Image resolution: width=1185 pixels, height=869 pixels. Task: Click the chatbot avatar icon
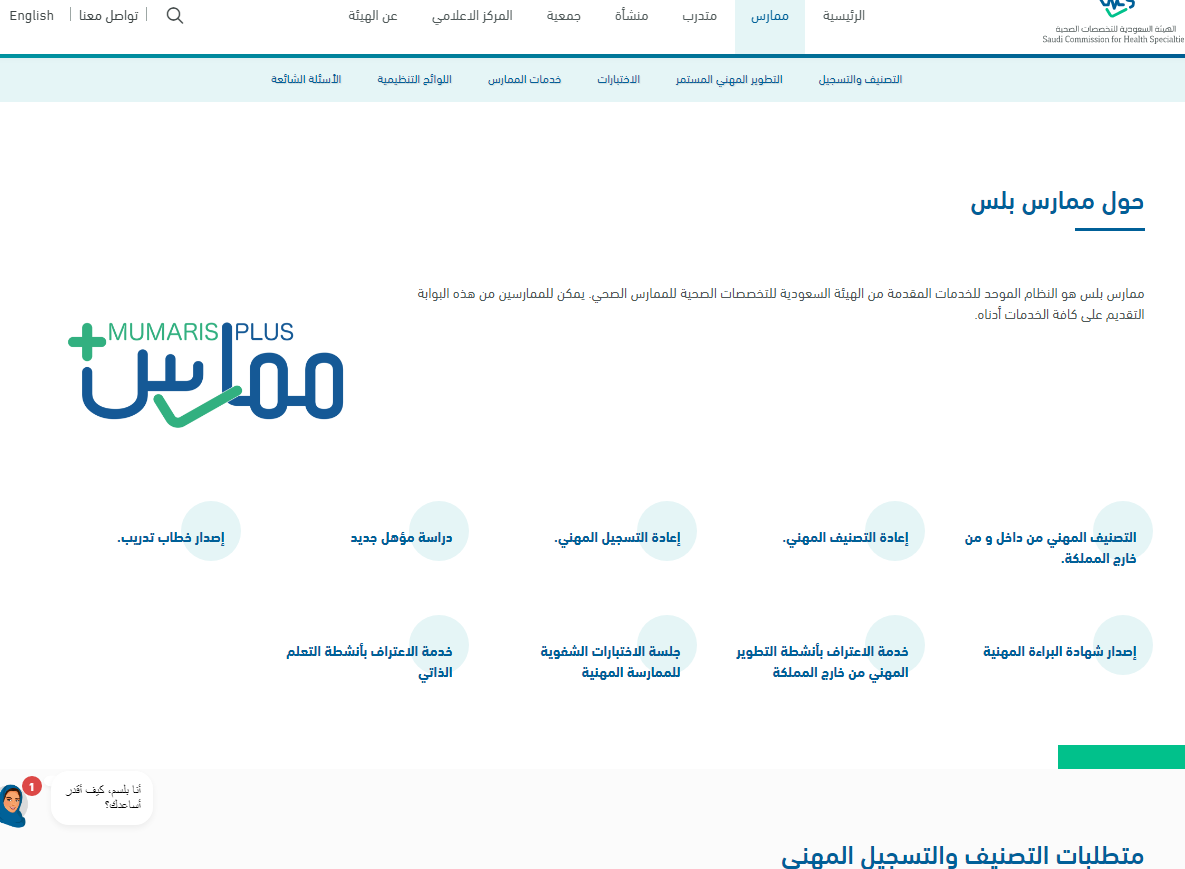tap(14, 806)
